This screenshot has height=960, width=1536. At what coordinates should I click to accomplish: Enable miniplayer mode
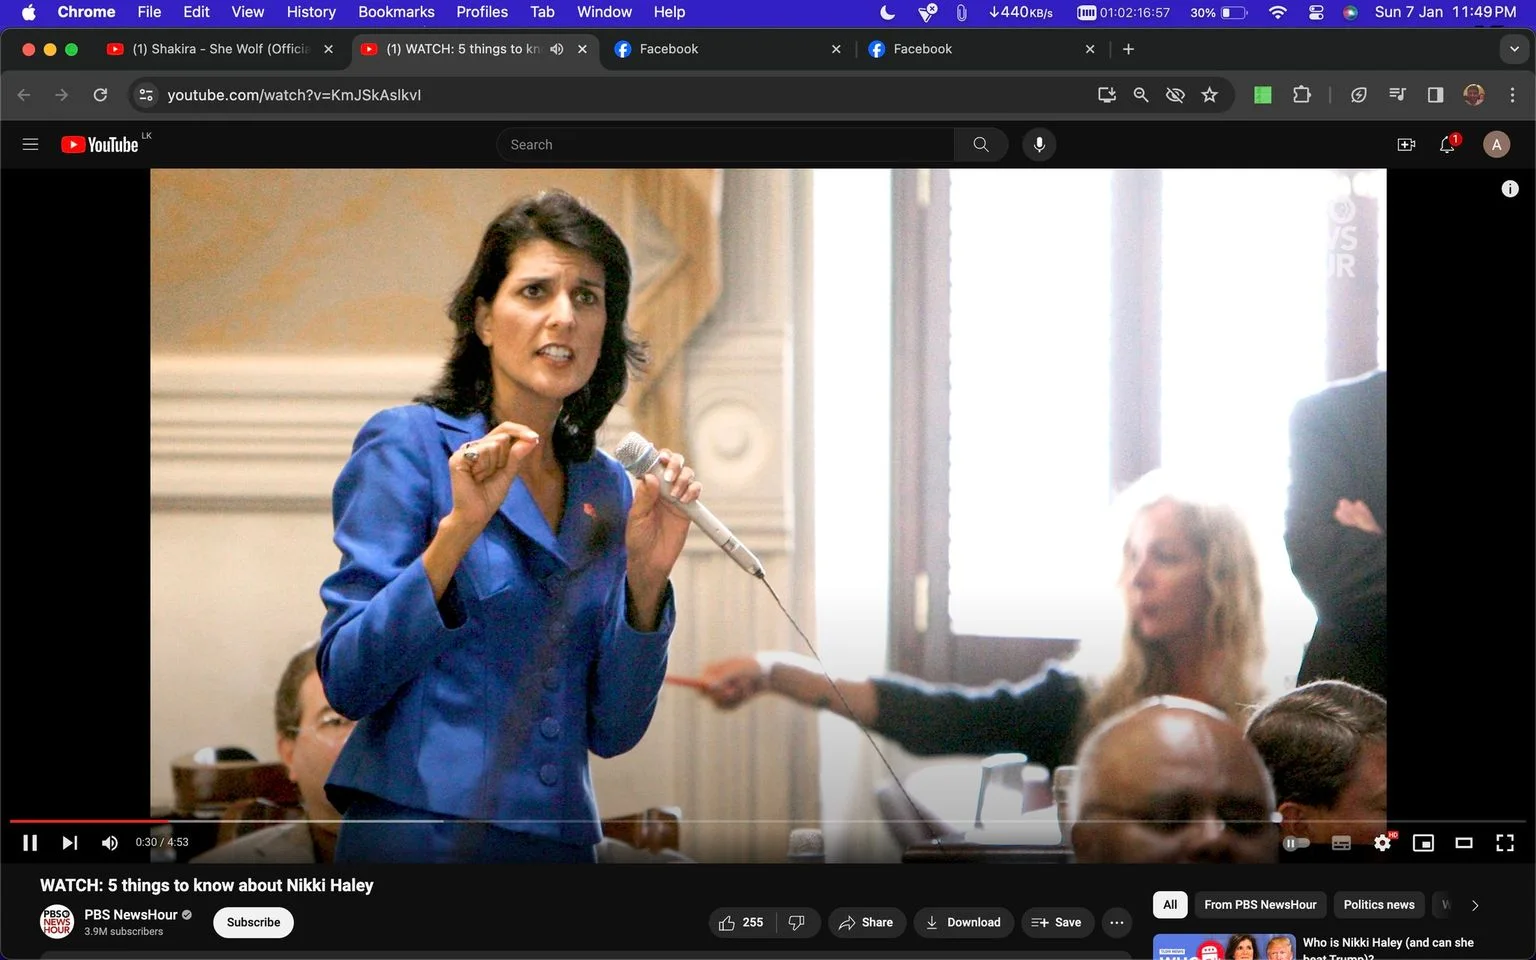1423,843
